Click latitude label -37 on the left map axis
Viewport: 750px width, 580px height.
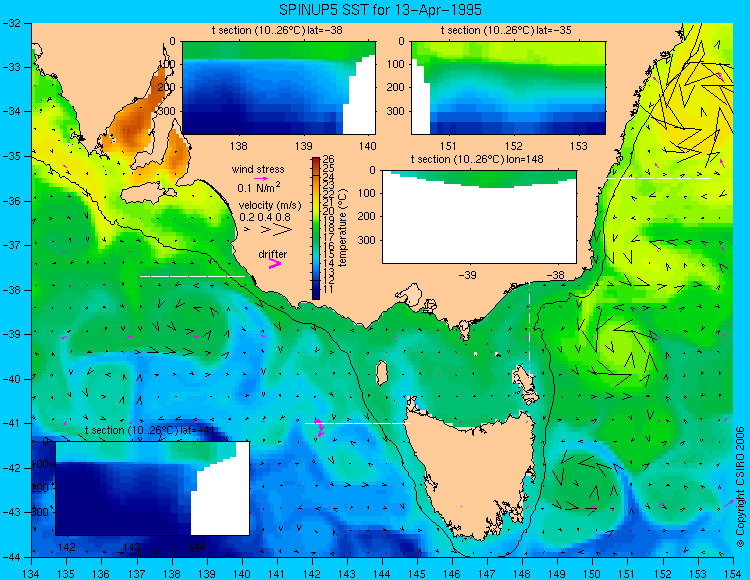[x=11, y=245]
